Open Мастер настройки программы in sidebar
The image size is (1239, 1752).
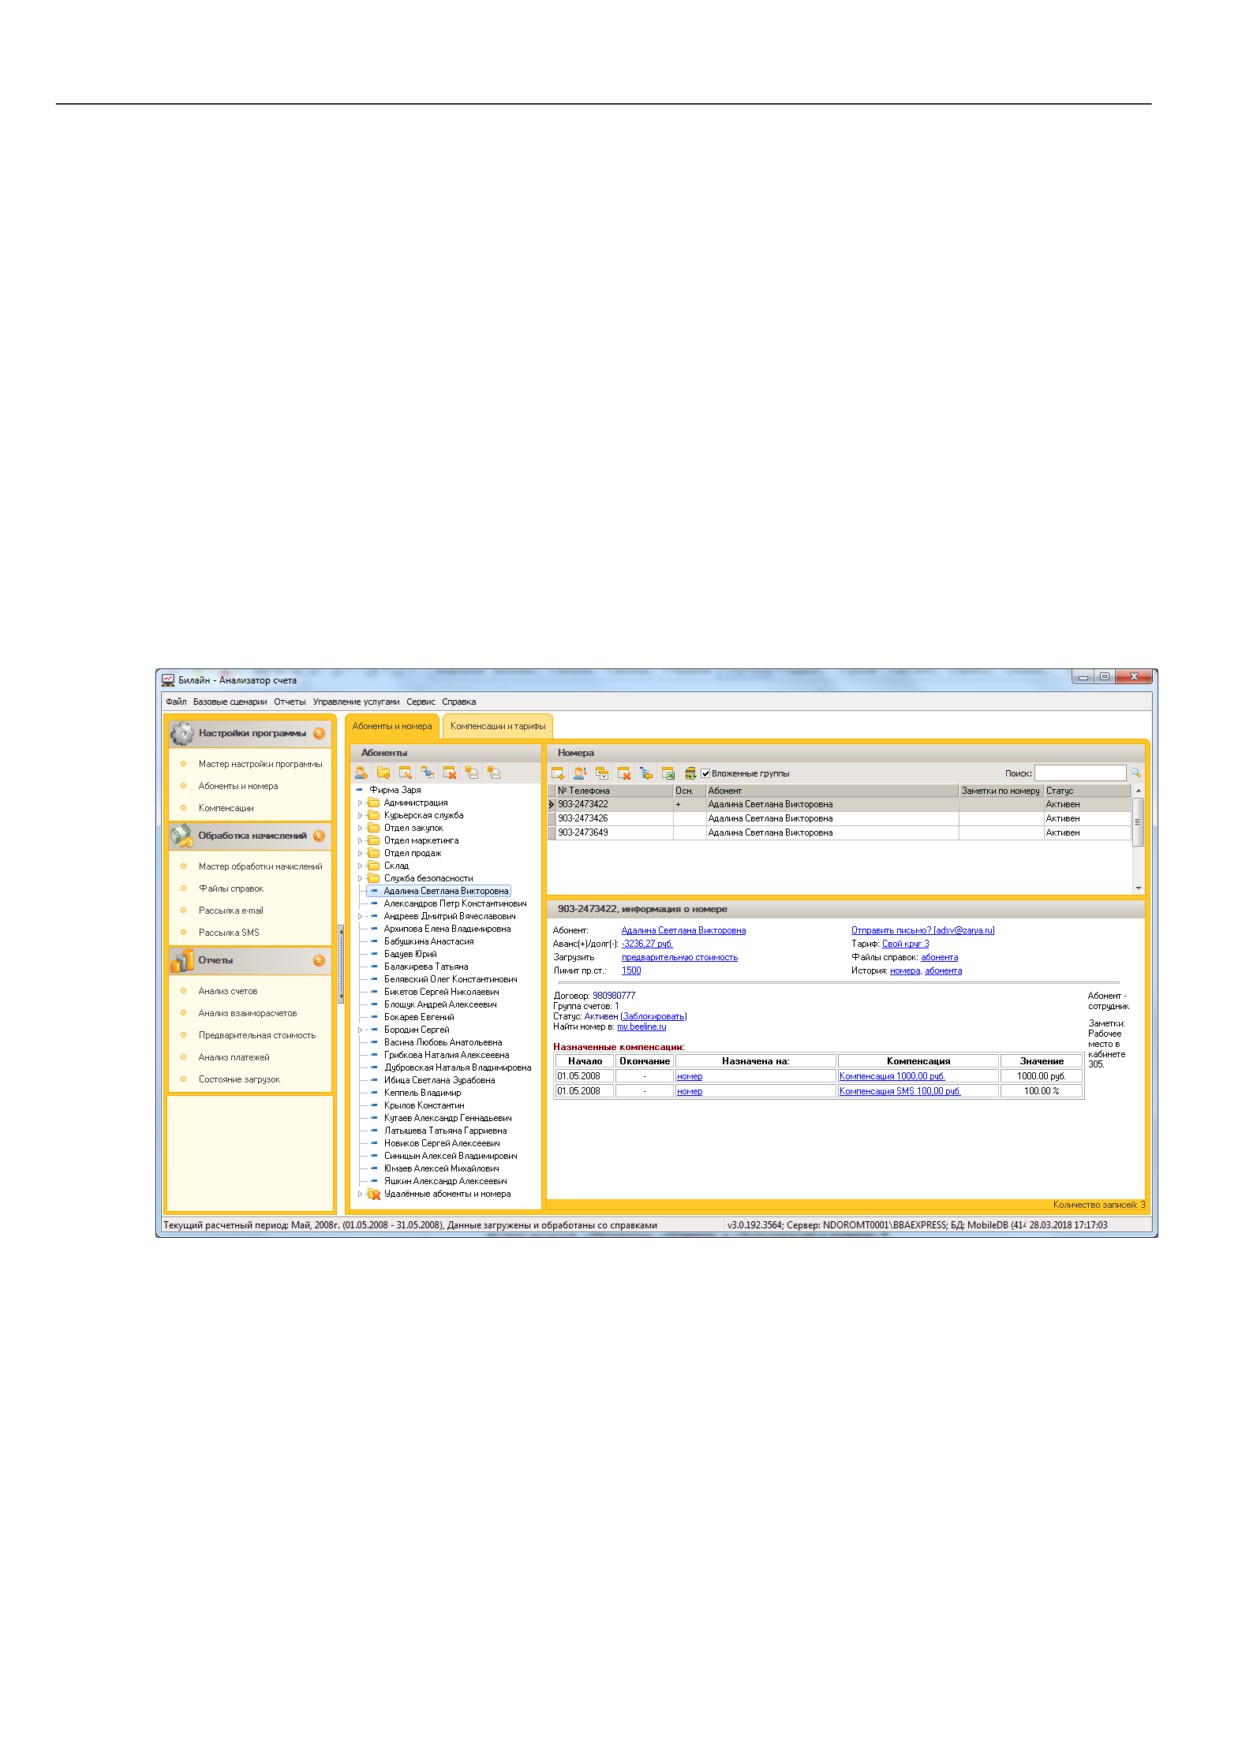click(260, 764)
